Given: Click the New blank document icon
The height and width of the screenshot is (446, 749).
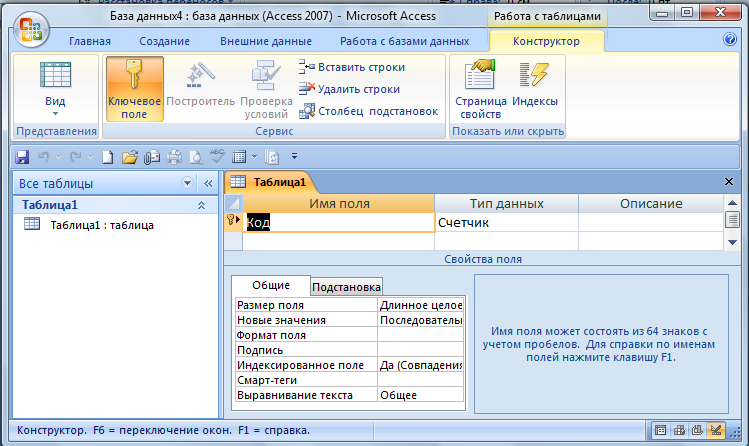Looking at the screenshot, I should click(x=108, y=157).
